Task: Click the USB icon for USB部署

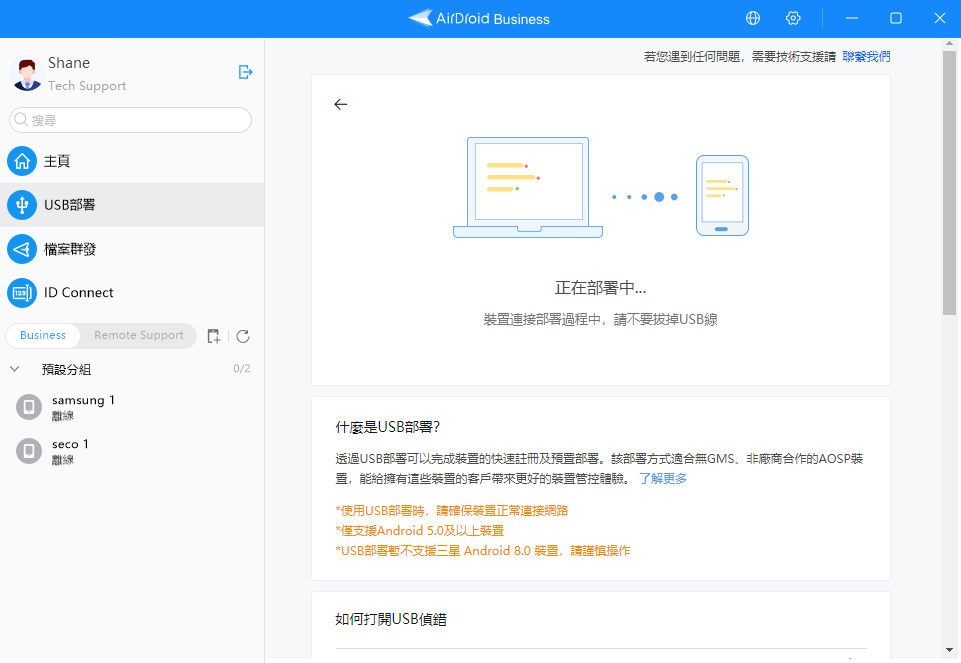Action: [x=22, y=205]
